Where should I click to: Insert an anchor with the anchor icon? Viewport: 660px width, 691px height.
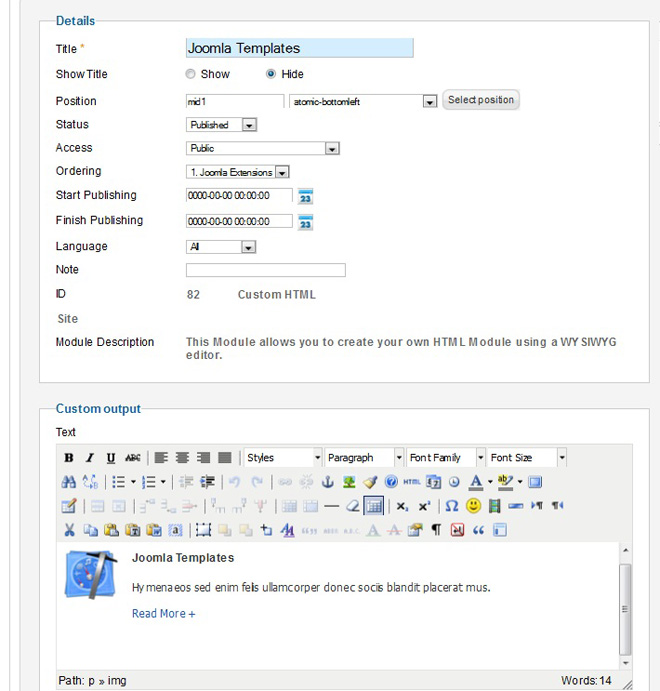pyautogui.click(x=326, y=482)
